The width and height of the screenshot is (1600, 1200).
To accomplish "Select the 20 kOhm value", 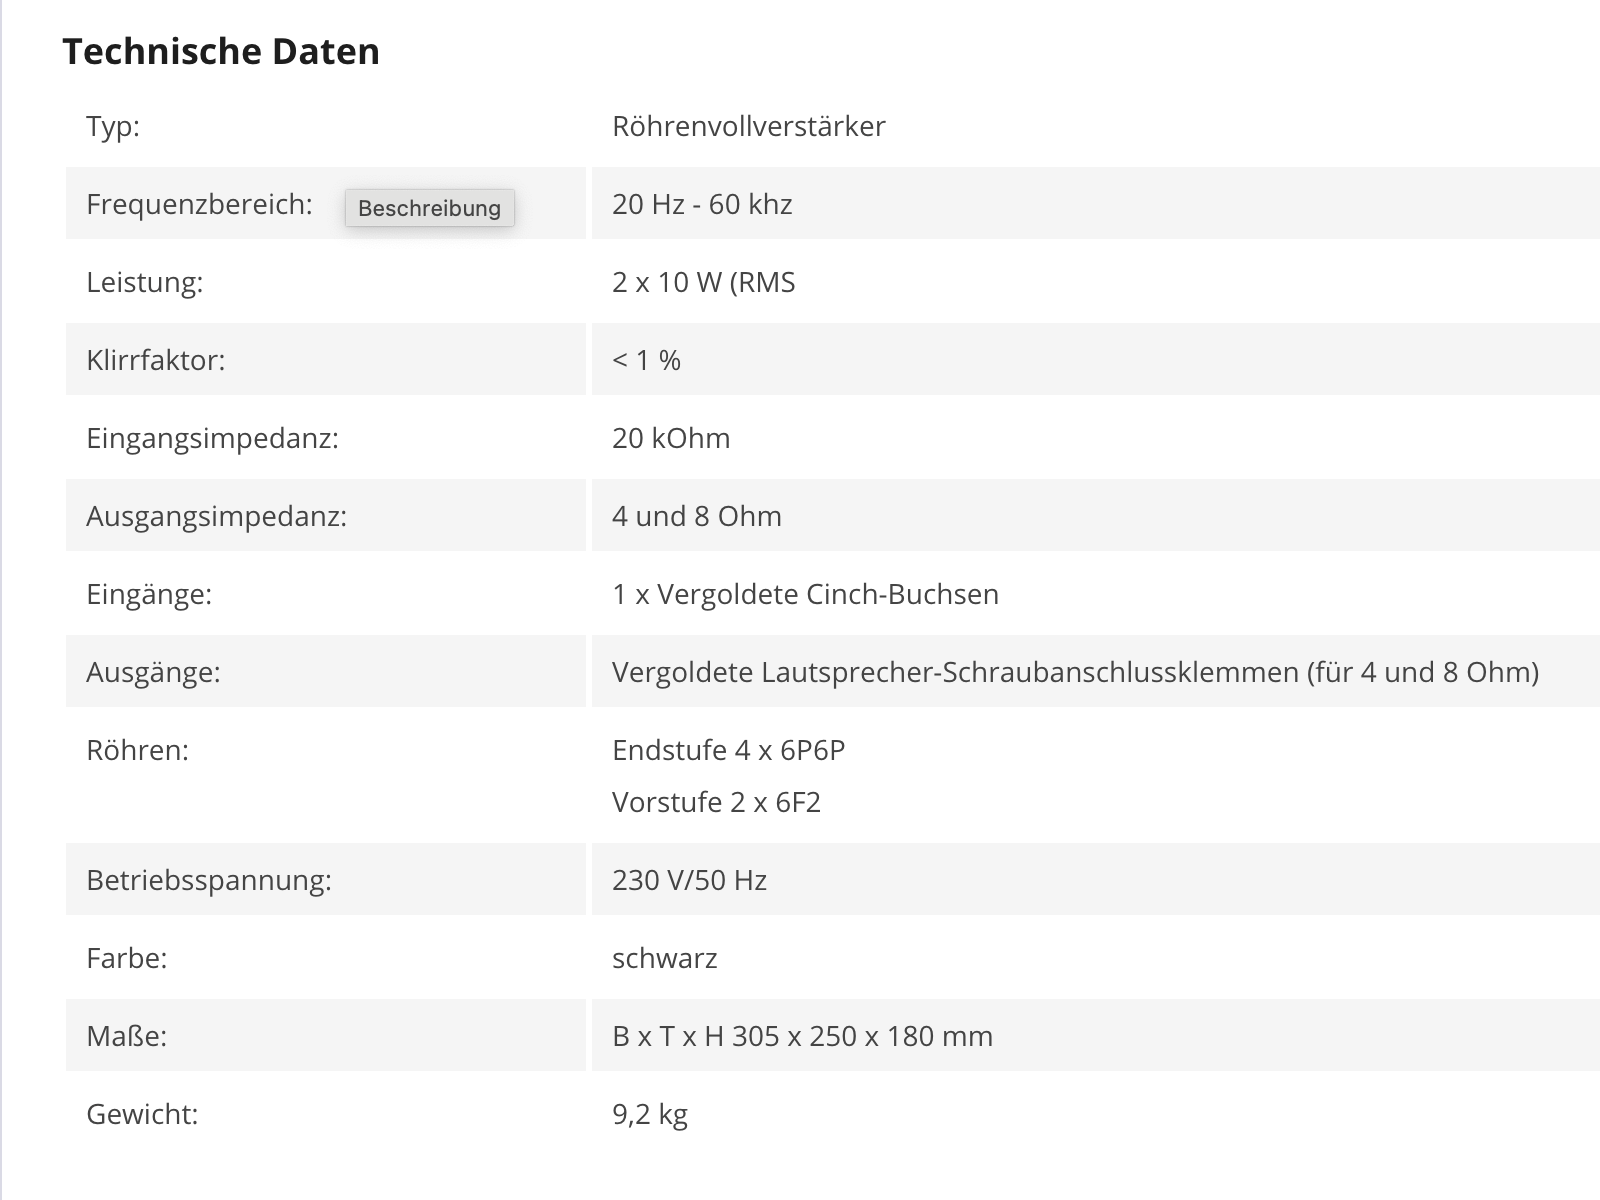I will pyautogui.click(x=671, y=438).
